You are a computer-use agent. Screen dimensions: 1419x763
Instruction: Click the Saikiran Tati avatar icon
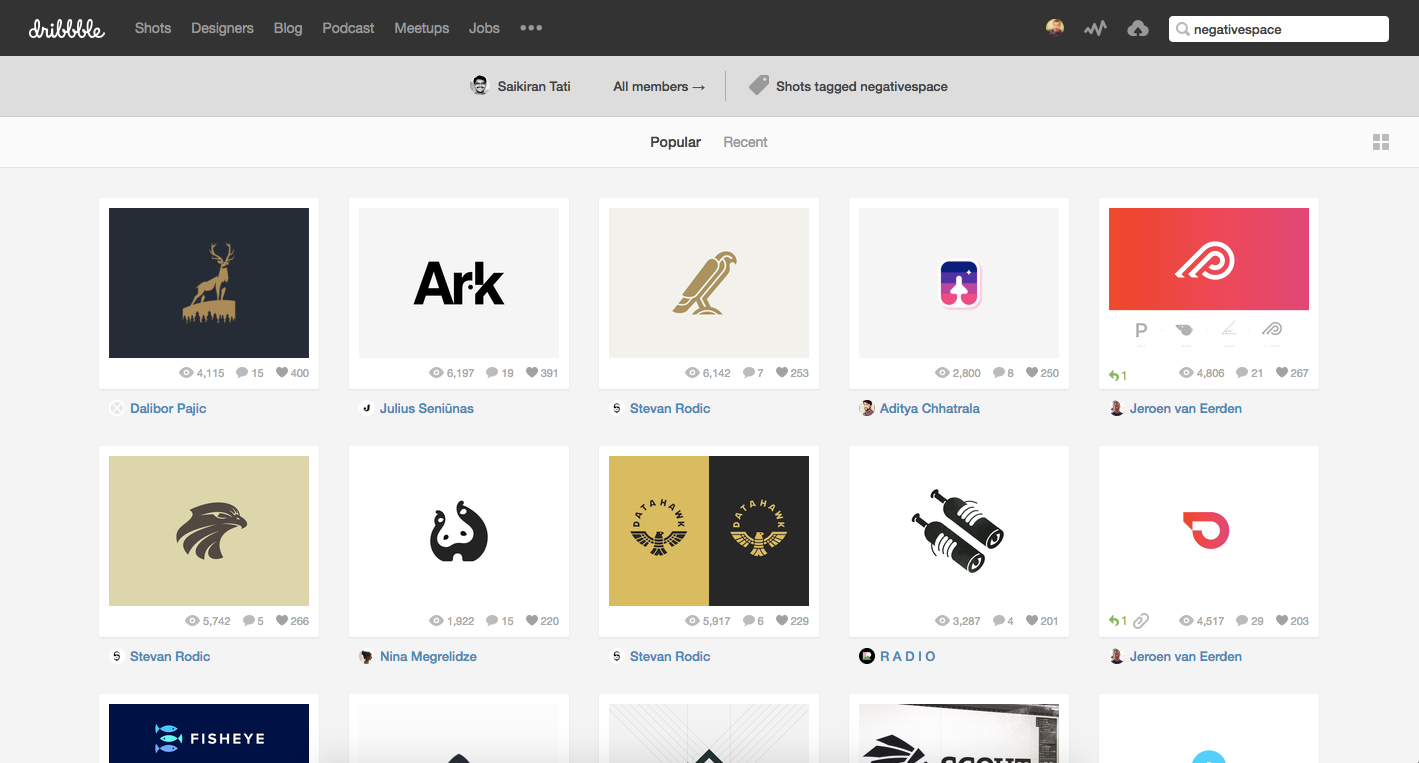480,85
